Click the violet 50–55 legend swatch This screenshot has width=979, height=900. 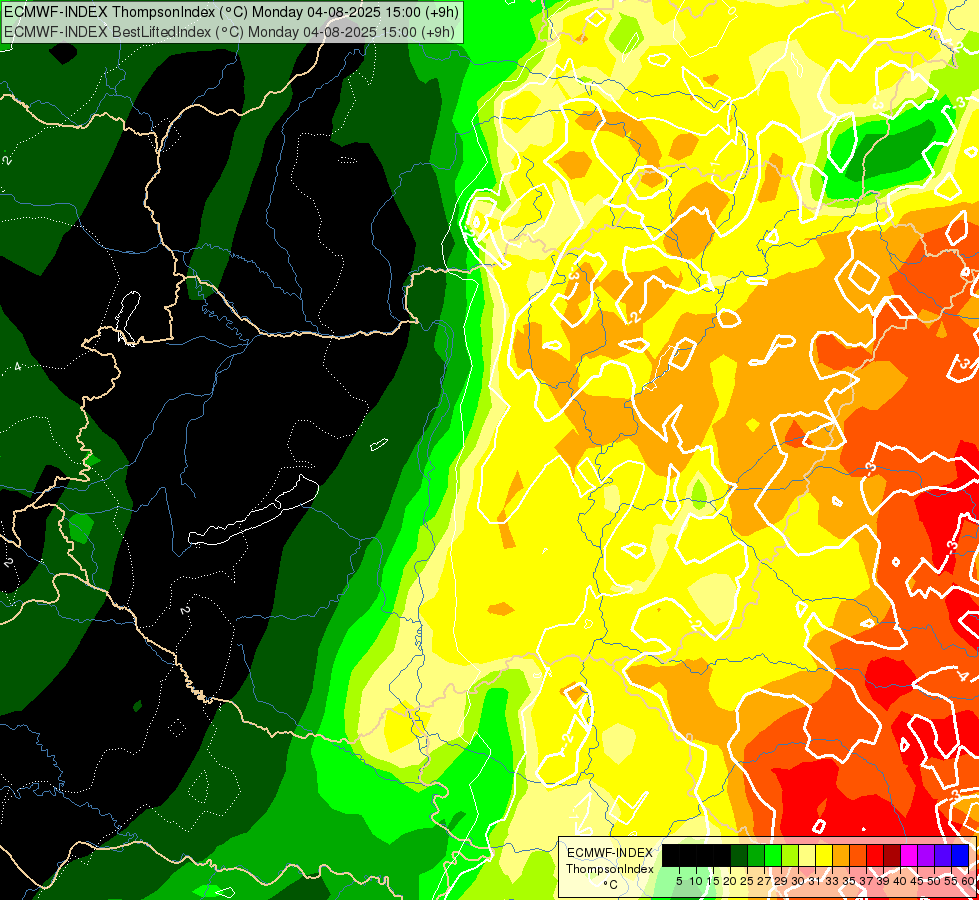(x=943, y=856)
